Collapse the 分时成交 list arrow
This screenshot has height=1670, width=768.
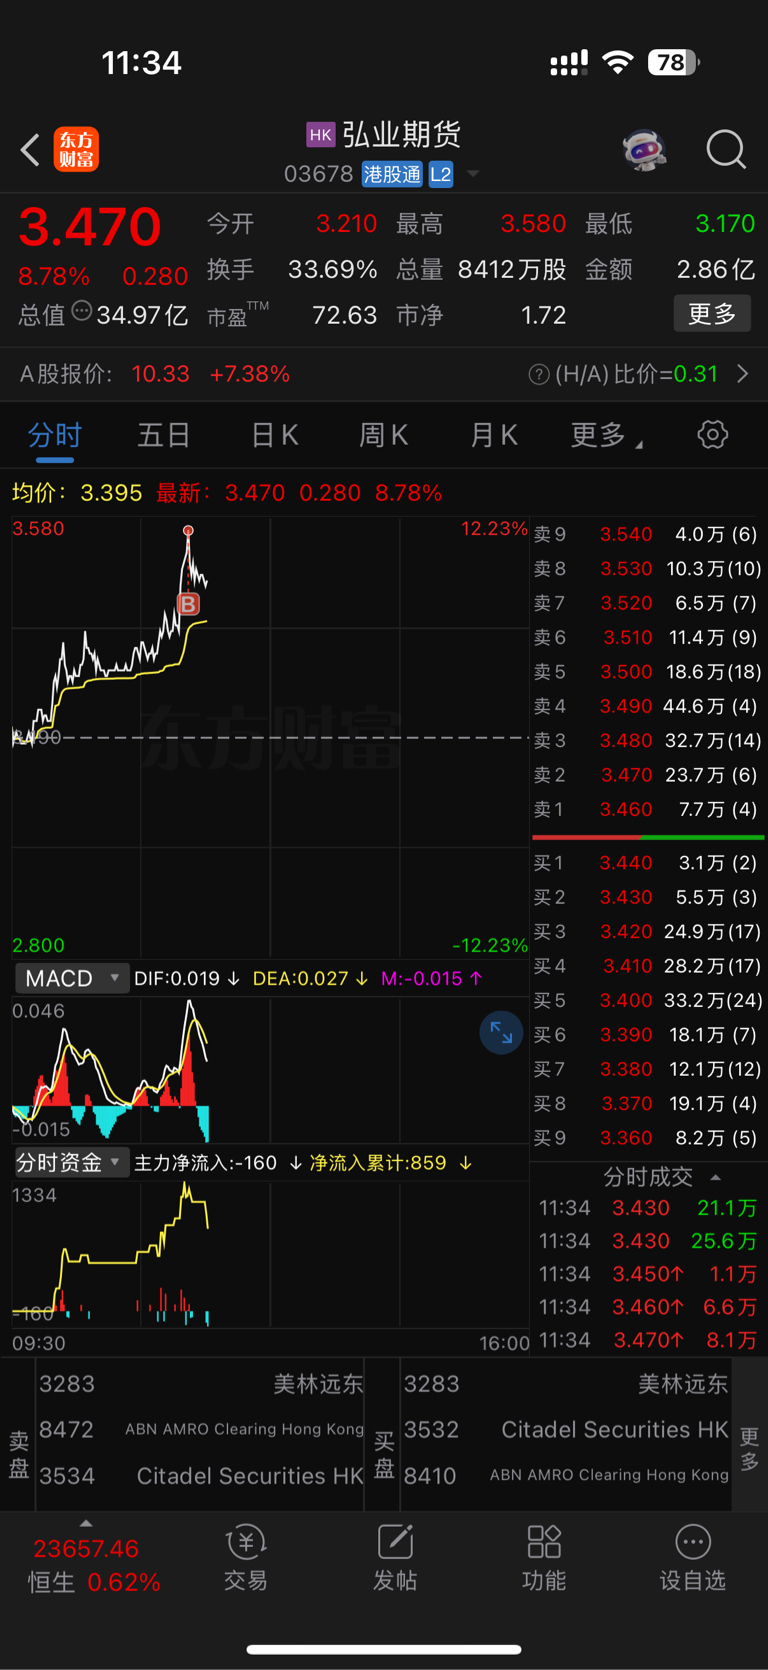click(715, 1177)
